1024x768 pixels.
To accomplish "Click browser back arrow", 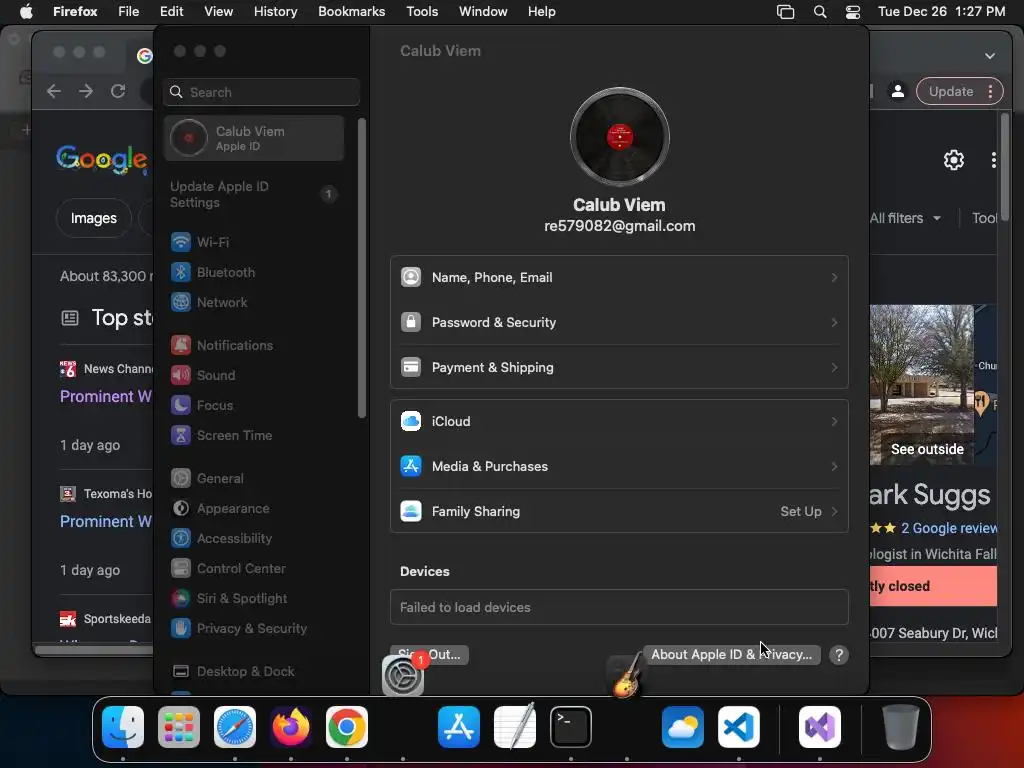I will 54,91.
